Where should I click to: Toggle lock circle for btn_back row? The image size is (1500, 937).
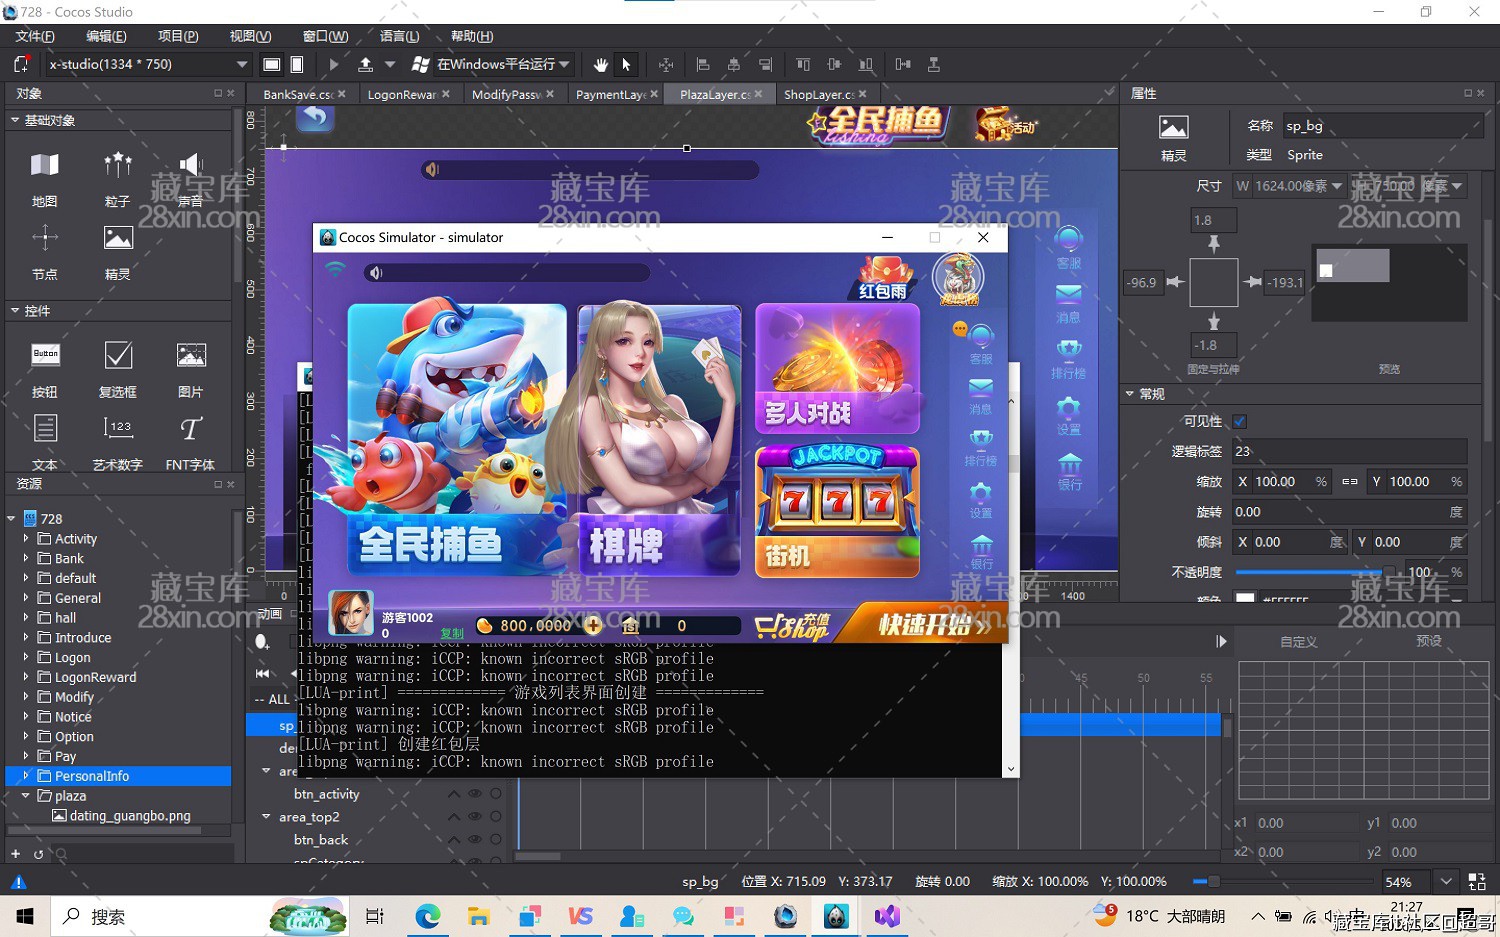(x=496, y=840)
